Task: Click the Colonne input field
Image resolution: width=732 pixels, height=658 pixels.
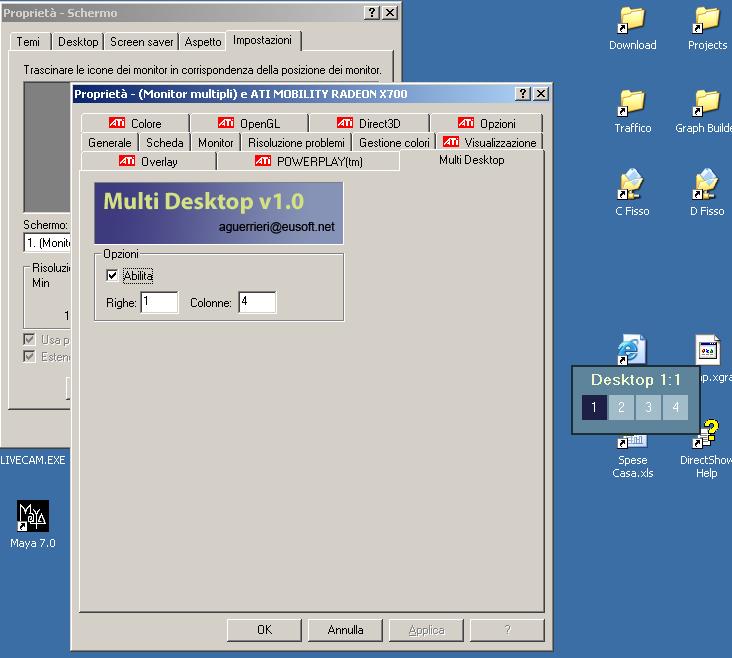Action: pyautogui.click(x=257, y=302)
